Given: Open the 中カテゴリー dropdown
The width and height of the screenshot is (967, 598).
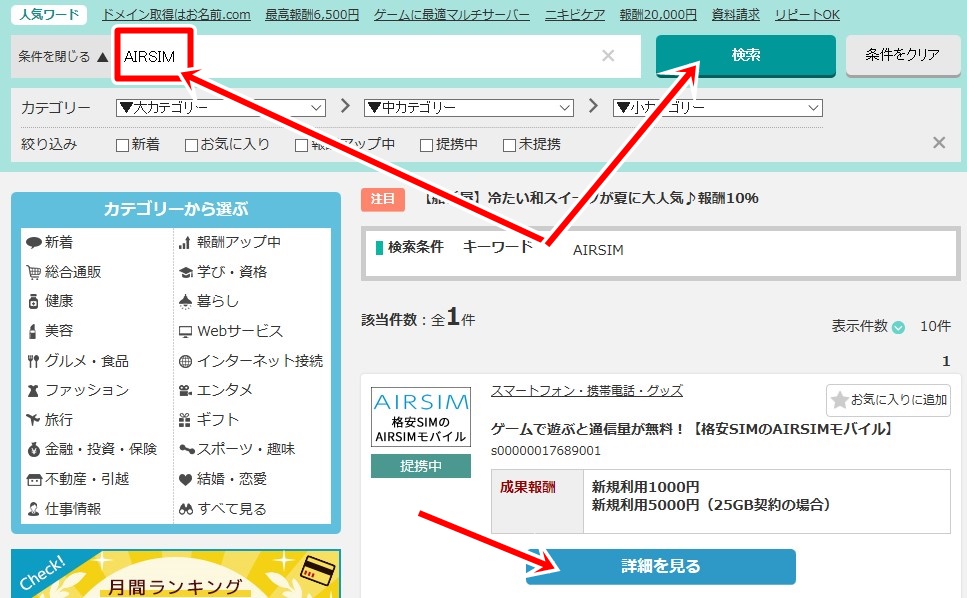Looking at the screenshot, I should (x=469, y=108).
